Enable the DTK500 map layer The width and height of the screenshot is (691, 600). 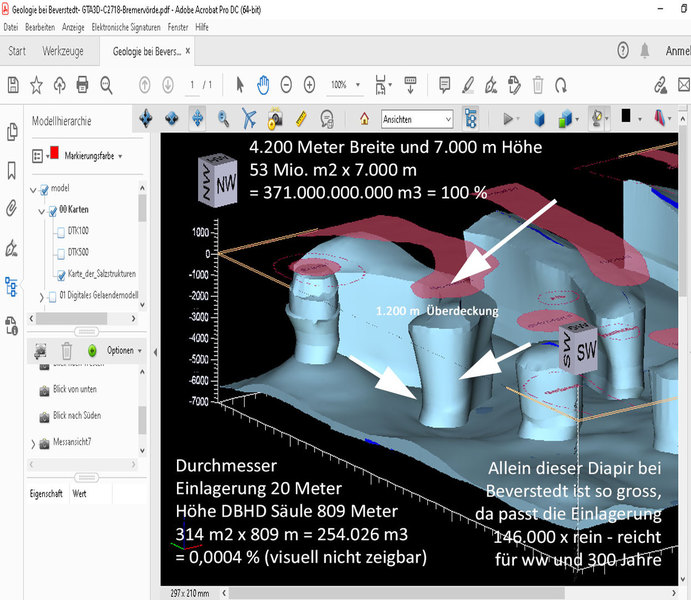point(59,253)
